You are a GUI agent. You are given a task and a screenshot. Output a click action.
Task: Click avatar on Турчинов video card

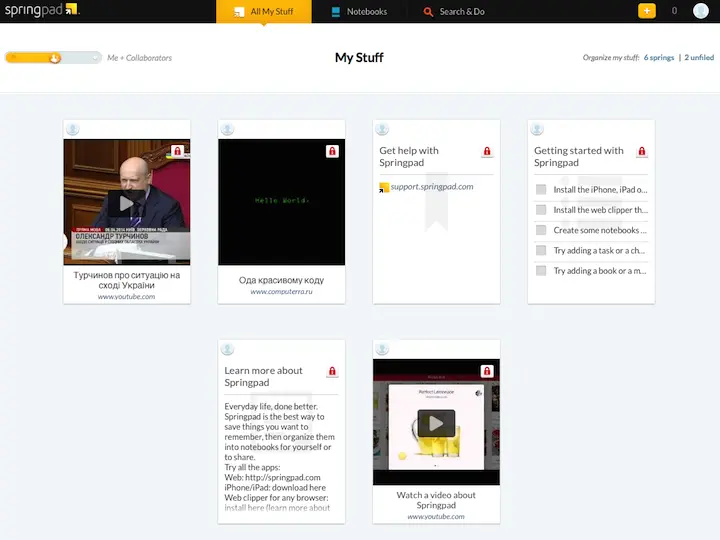(x=72, y=129)
